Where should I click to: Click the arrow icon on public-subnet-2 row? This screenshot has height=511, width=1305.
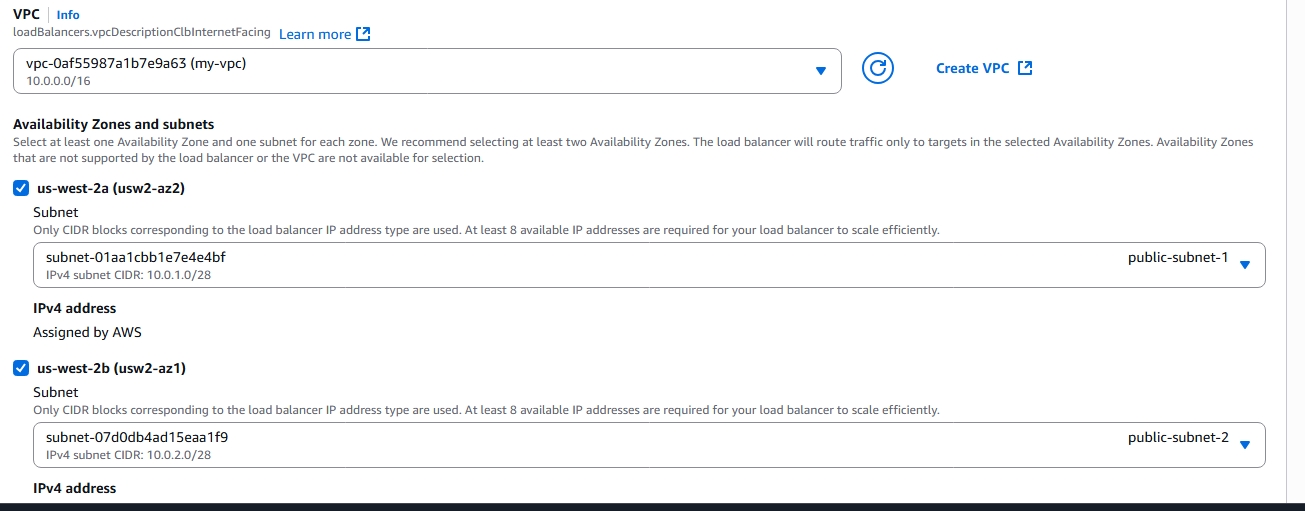[1245, 445]
